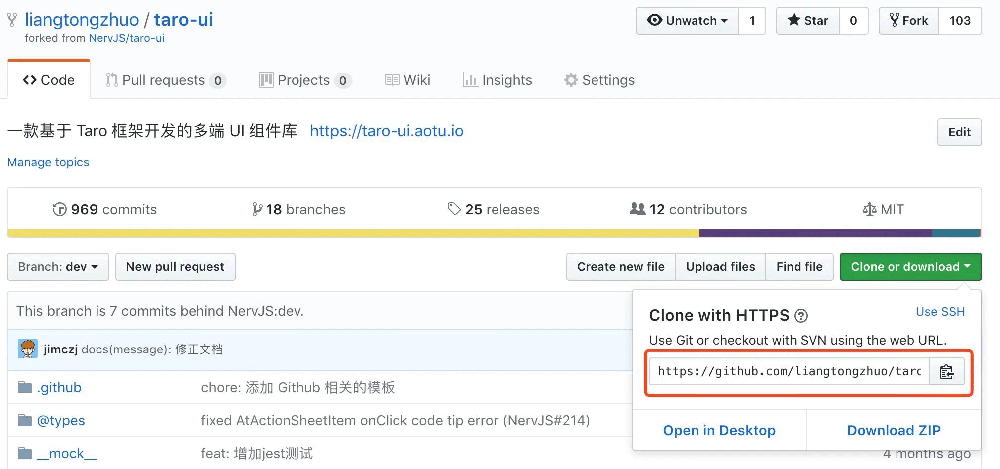Open the __mock__ folder
Viewport: 1000px width, 469px height.
click(x=66, y=454)
